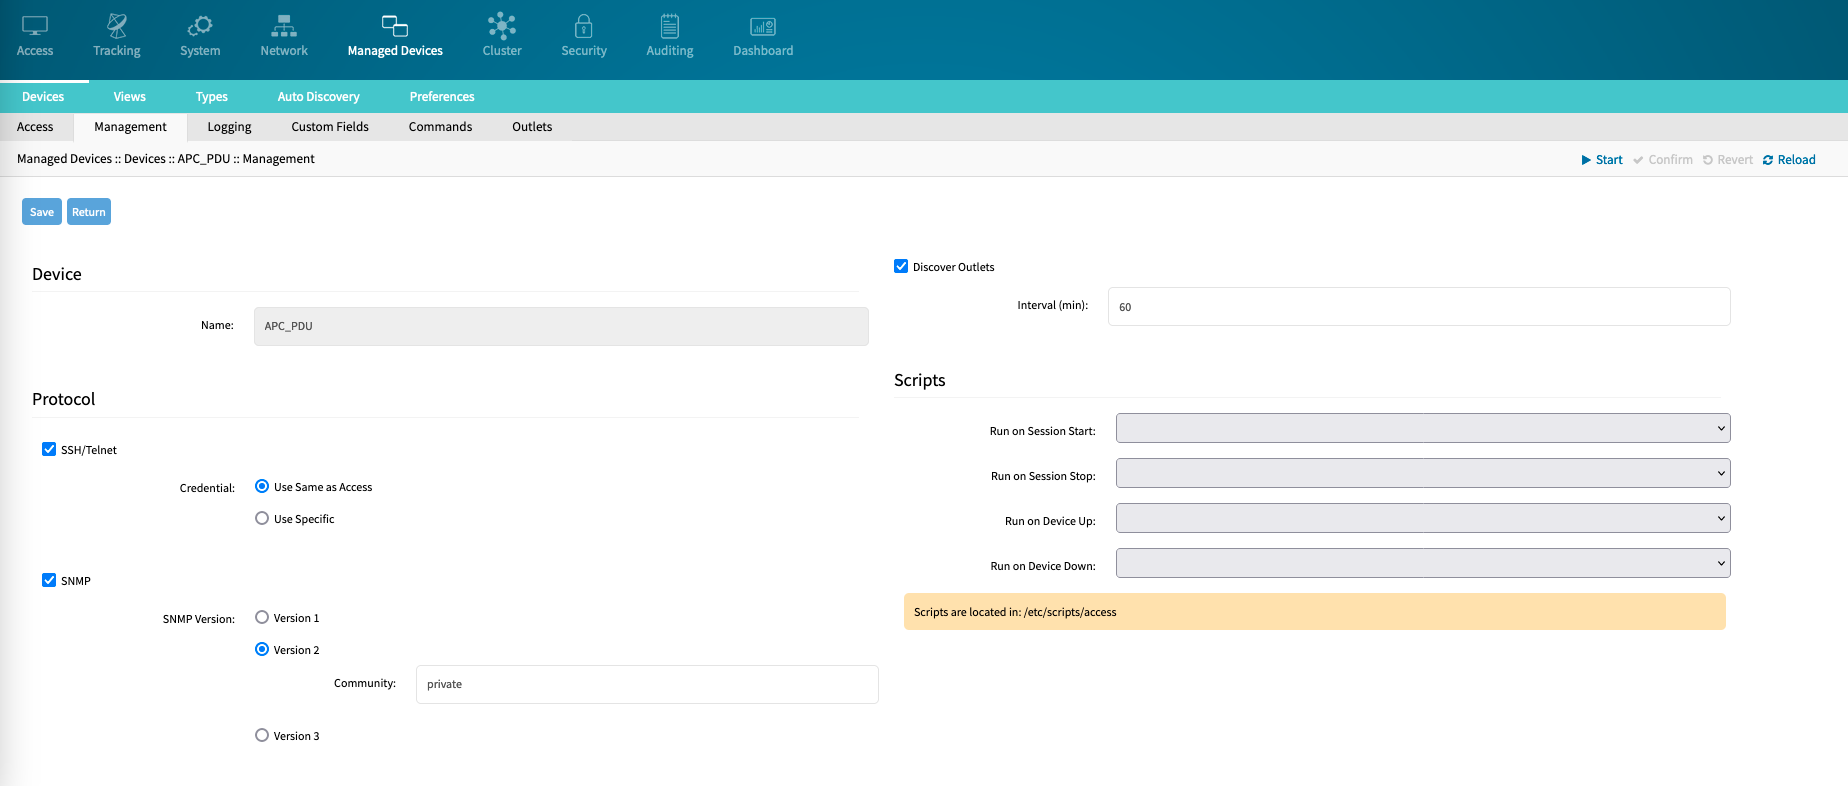Image resolution: width=1848 pixels, height=786 pixels.
Task: Switch to the Types tab
Action: tap(212, 97)
